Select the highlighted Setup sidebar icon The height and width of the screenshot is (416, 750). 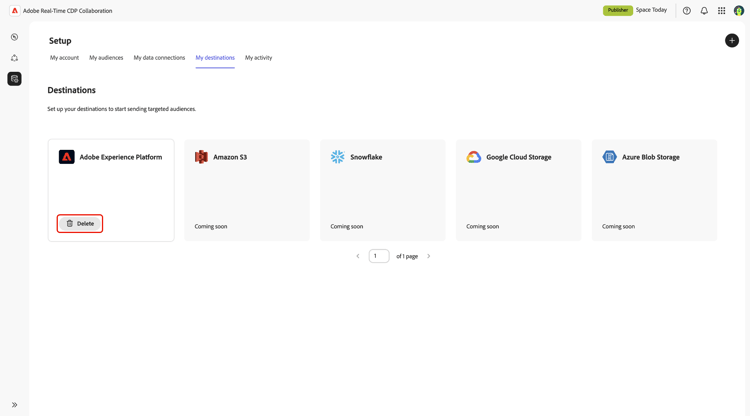(14, 79)
